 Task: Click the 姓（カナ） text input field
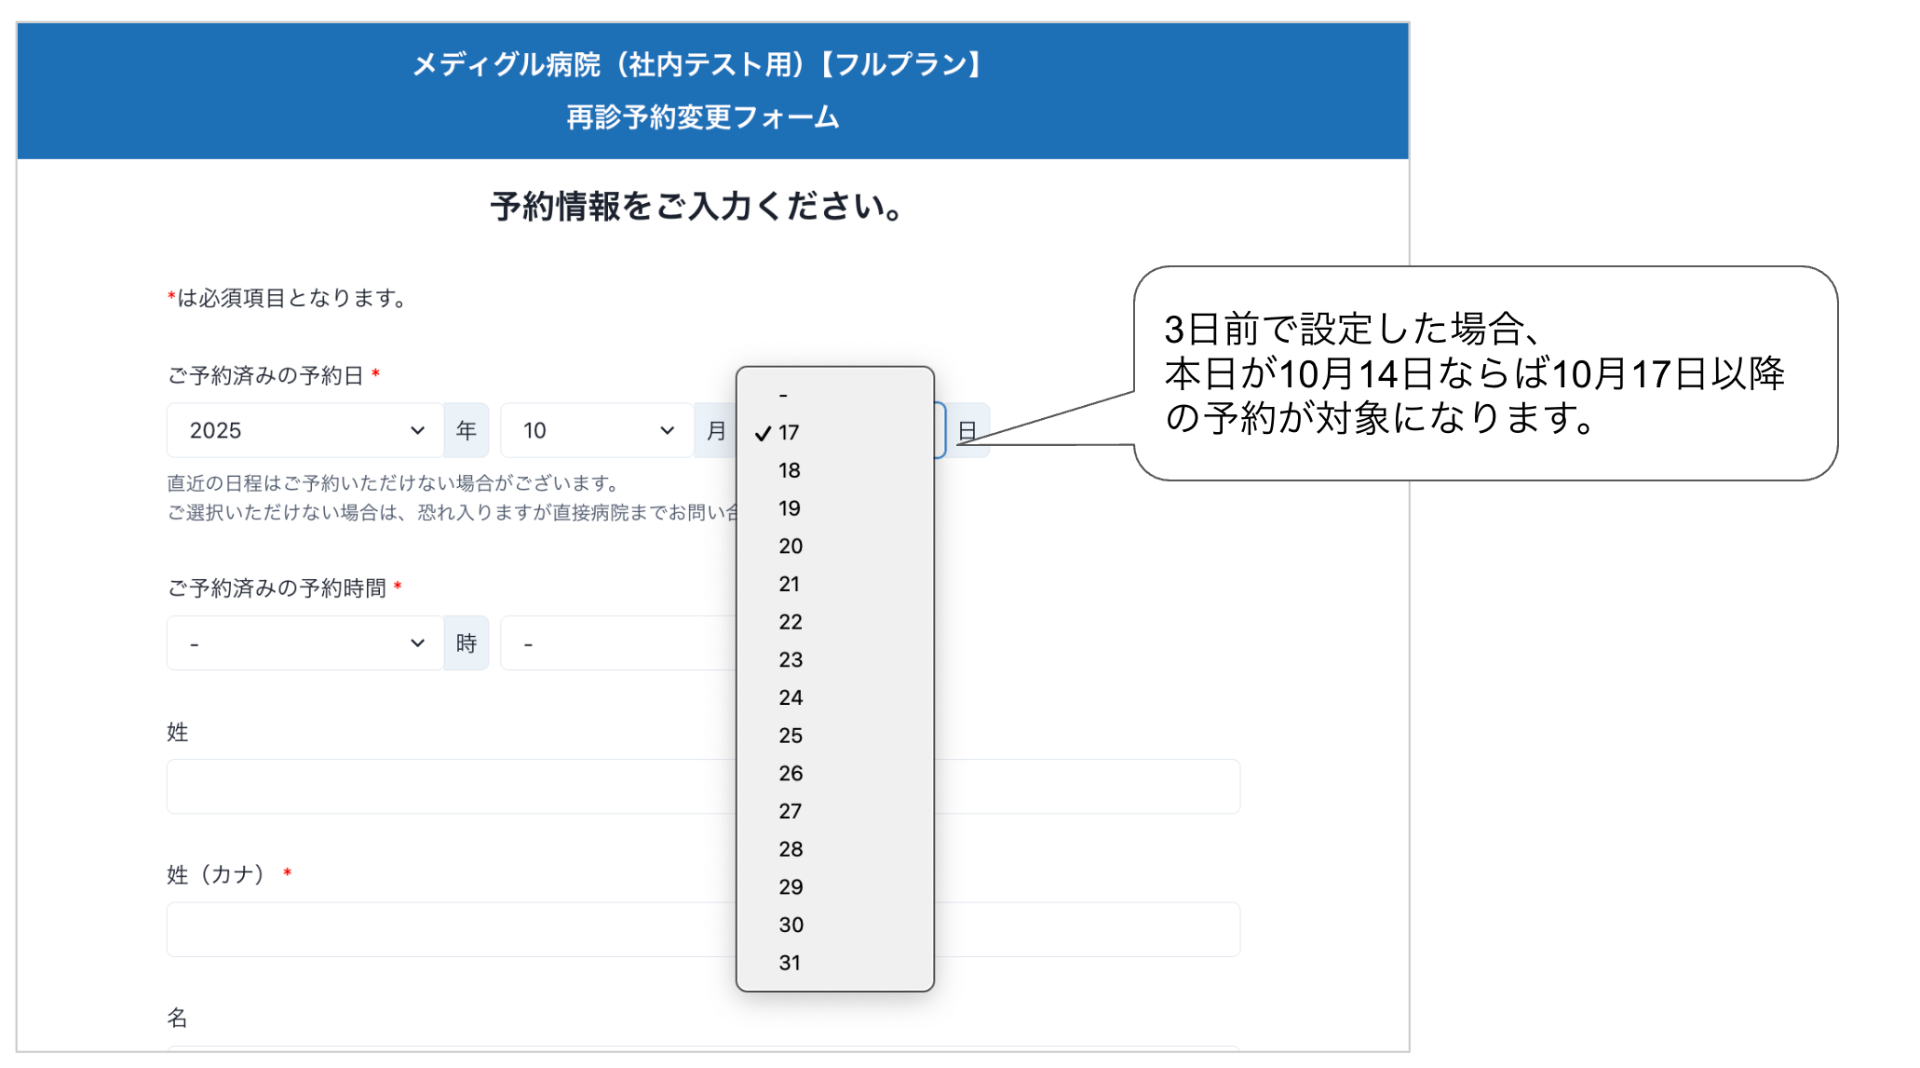[450, 930]
